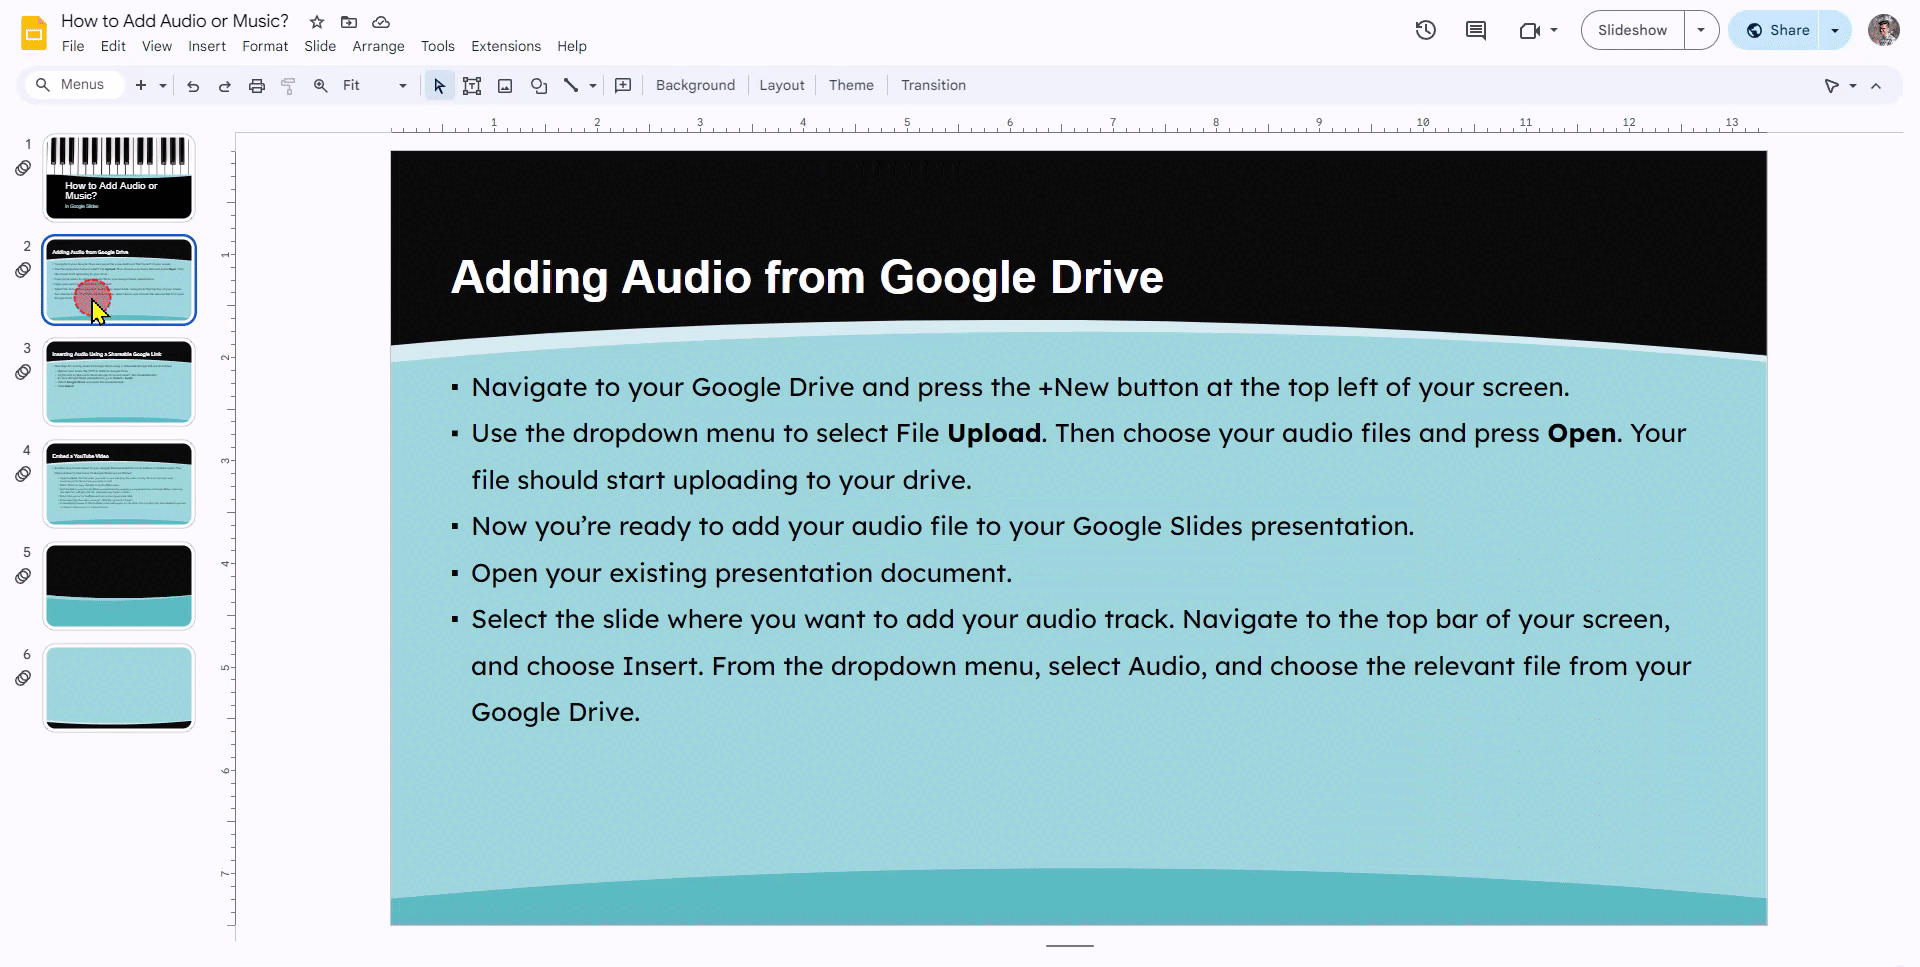Screen dimensions: 1920x967
Task: Insert a comment using the toolbar icon
Action: [x=622, y=85]
